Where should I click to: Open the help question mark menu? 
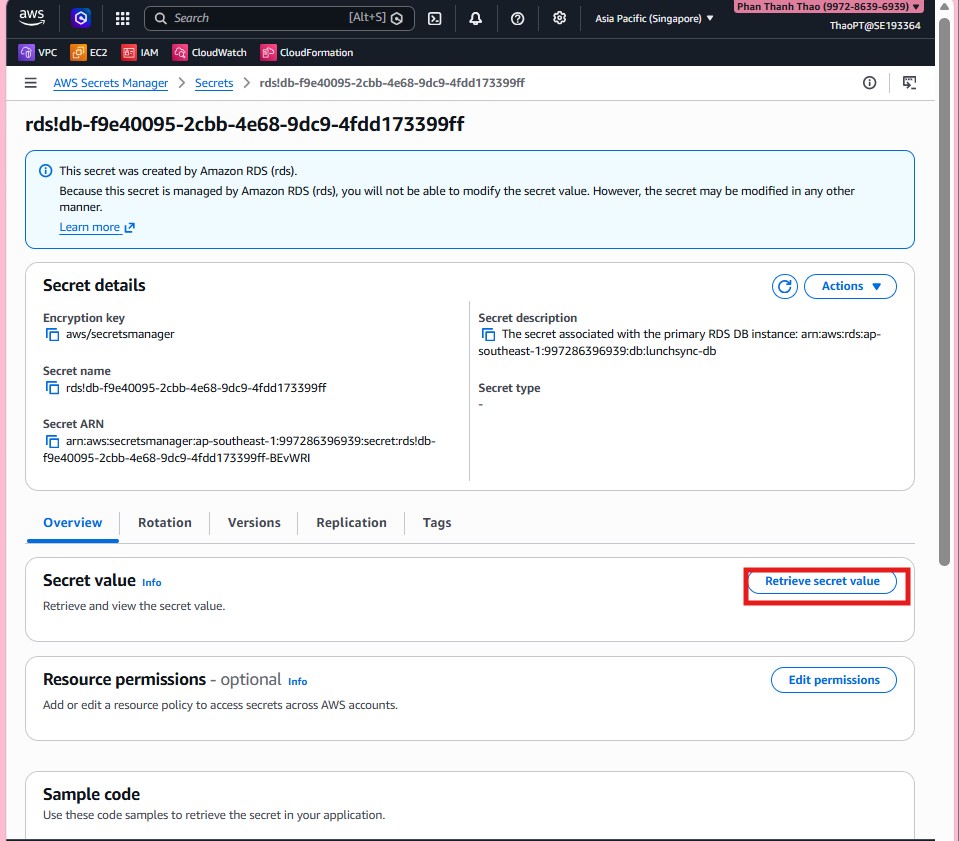click(x=517, y=18)
